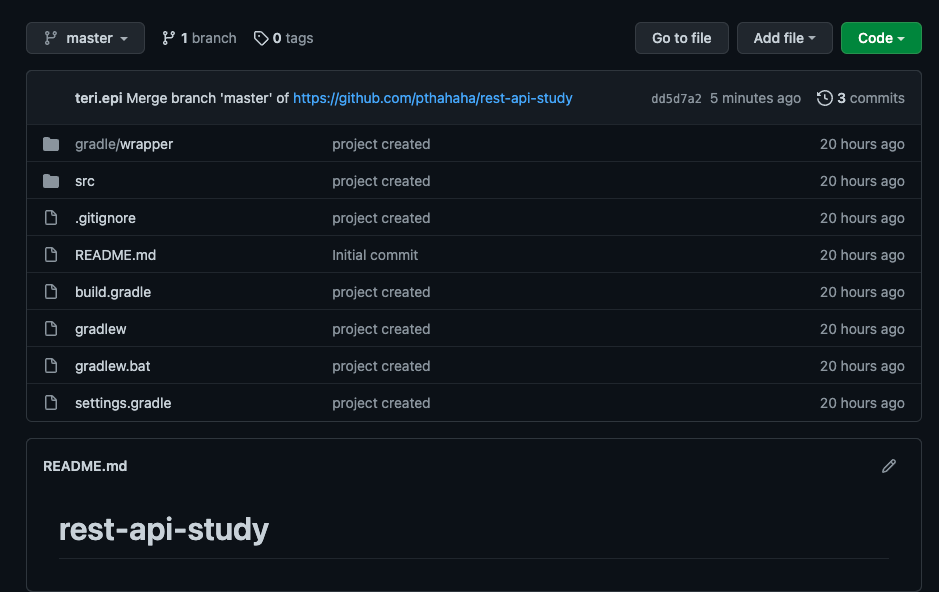
Task: Click 20 hours ago on the src row
Action: pyautogui.click(x=862, y=181)
